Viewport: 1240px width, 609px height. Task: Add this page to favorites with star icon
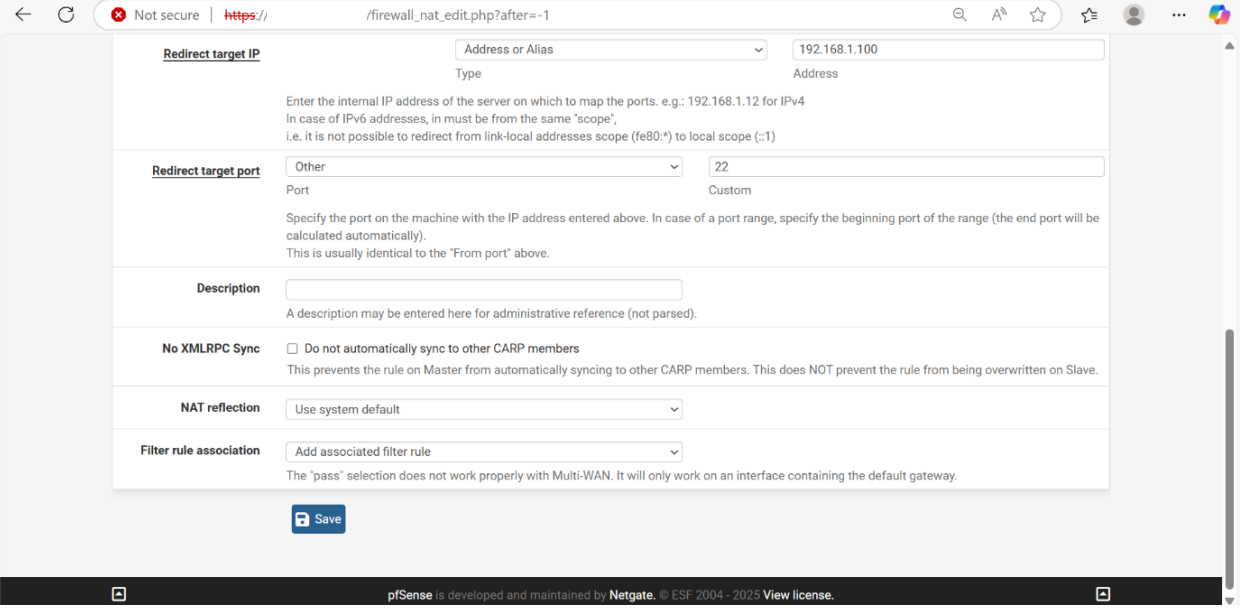tap(1038, 15)
